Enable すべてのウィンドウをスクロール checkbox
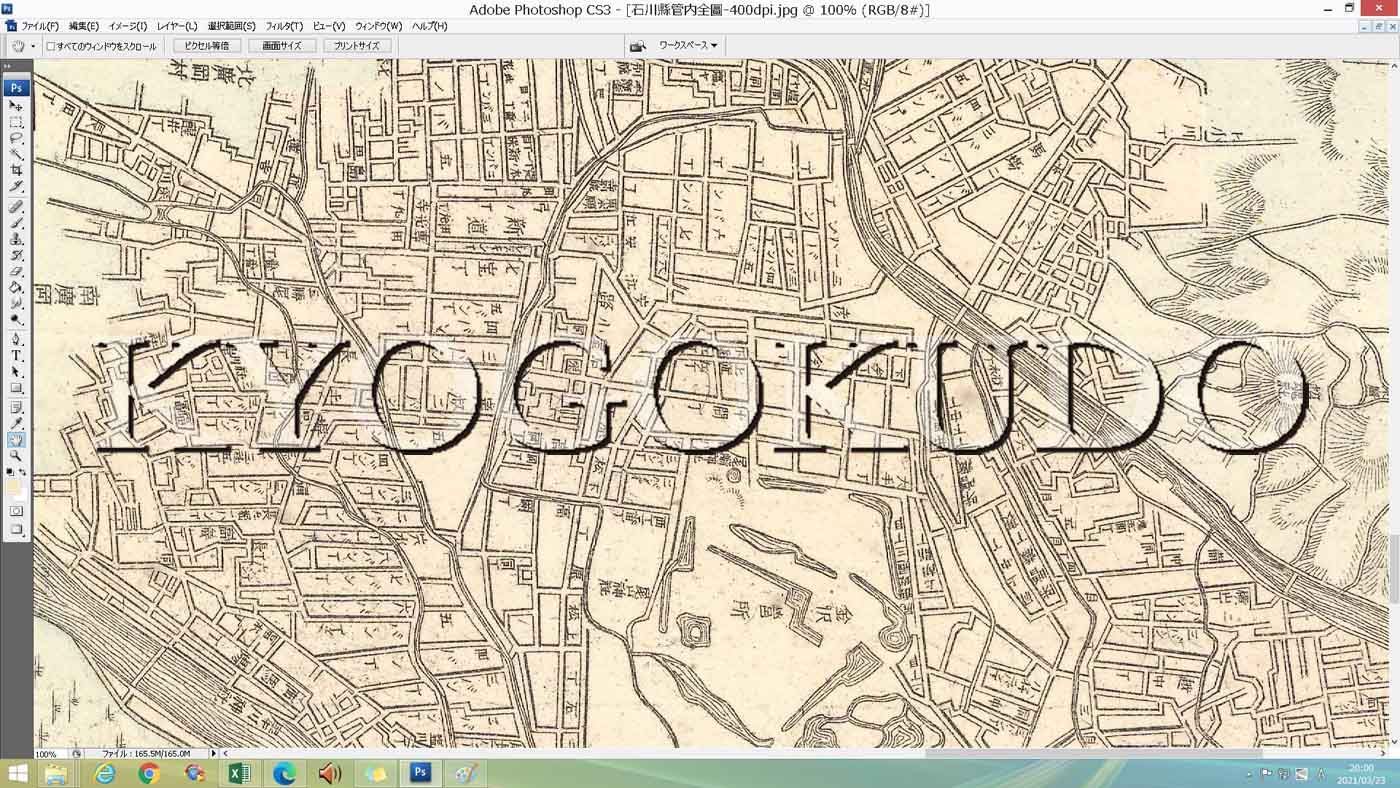Viewport: 1400px width, 788px height. point(51,46)
